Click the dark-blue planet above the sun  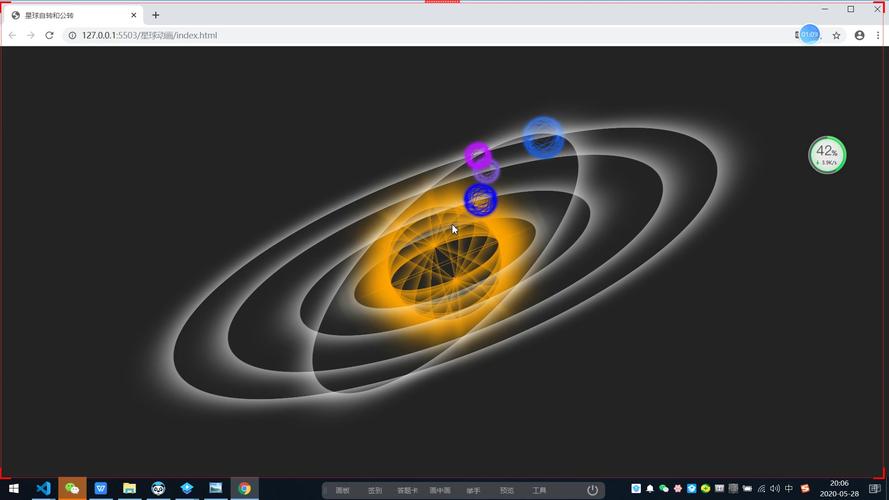pyautogui.click(x=480, y=200)
